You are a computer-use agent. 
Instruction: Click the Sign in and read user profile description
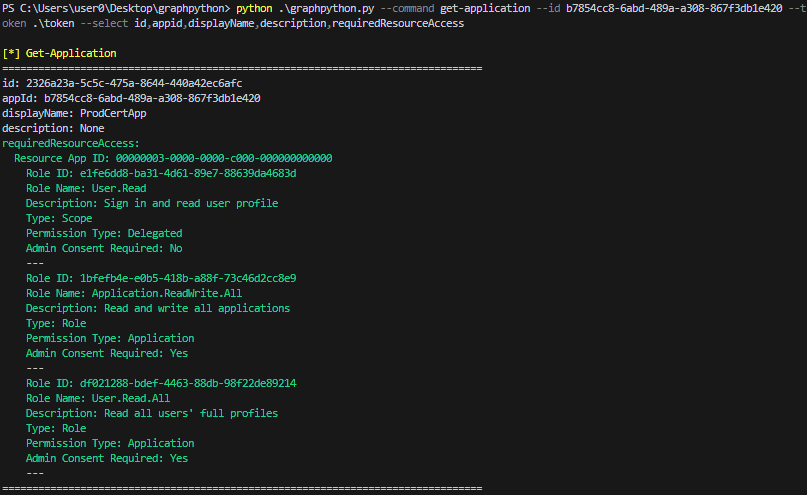click(x=191, y=203)
